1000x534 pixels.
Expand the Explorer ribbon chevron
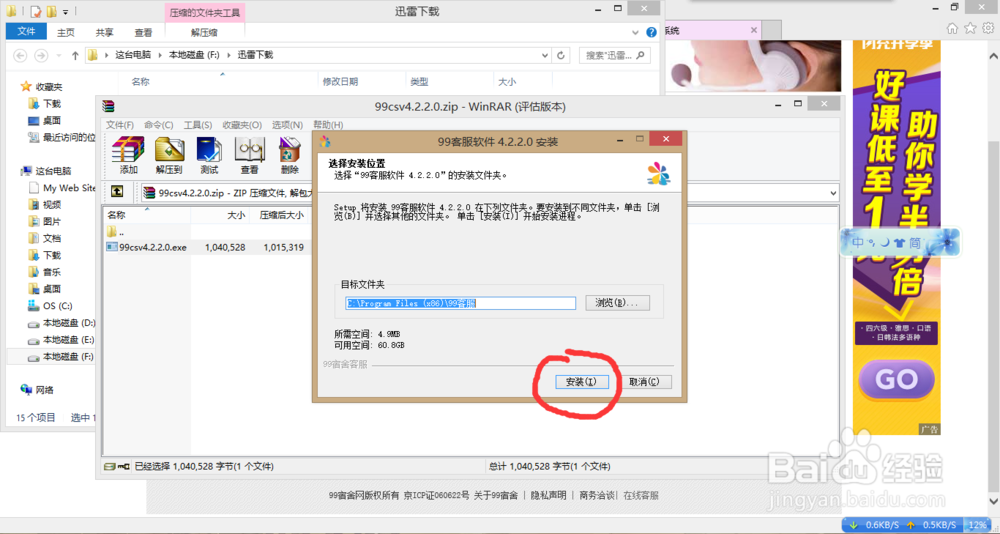[635, 32]
